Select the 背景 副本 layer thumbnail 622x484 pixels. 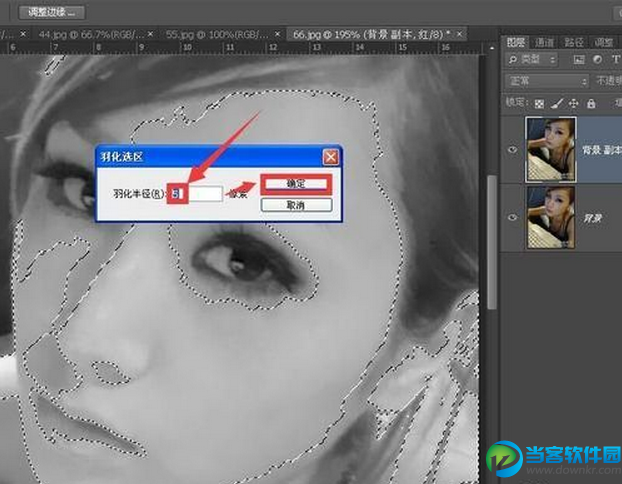(x=551, y=150)
